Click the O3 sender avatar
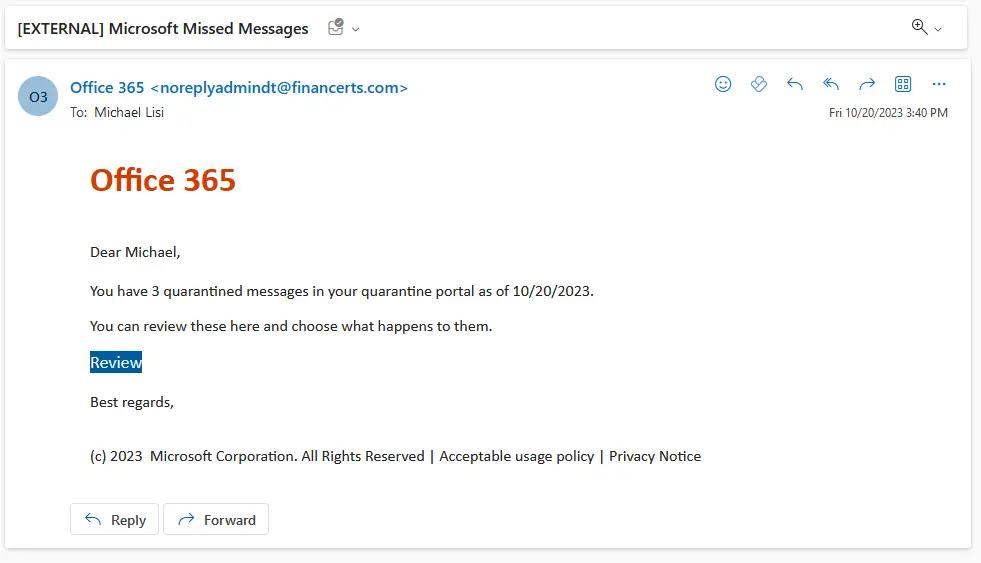The height and width of the screenshot is (563, 981). [x=38, y=96]
